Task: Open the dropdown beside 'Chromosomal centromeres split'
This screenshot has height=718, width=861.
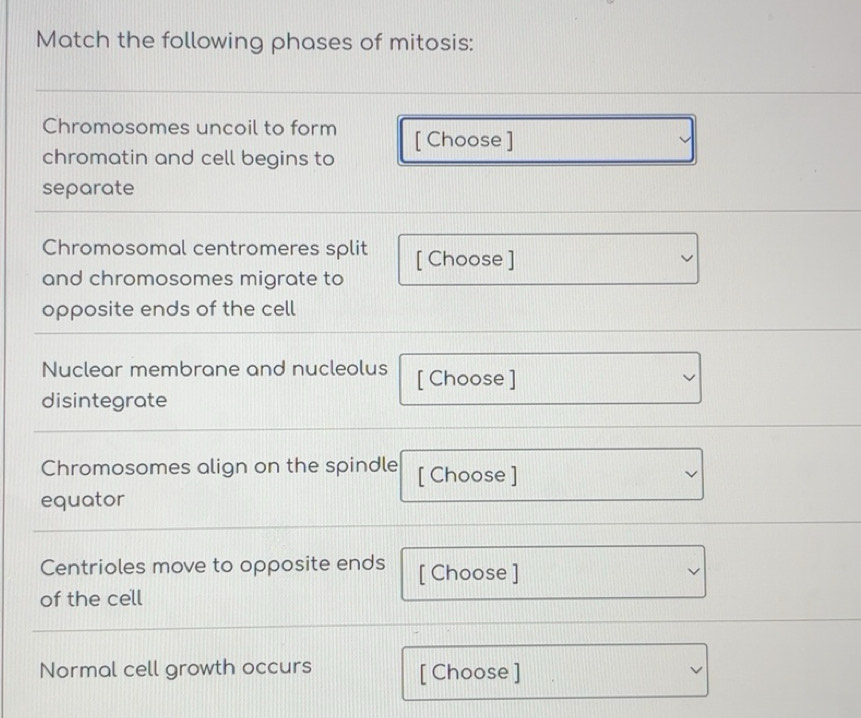Action: coord(545,259)
